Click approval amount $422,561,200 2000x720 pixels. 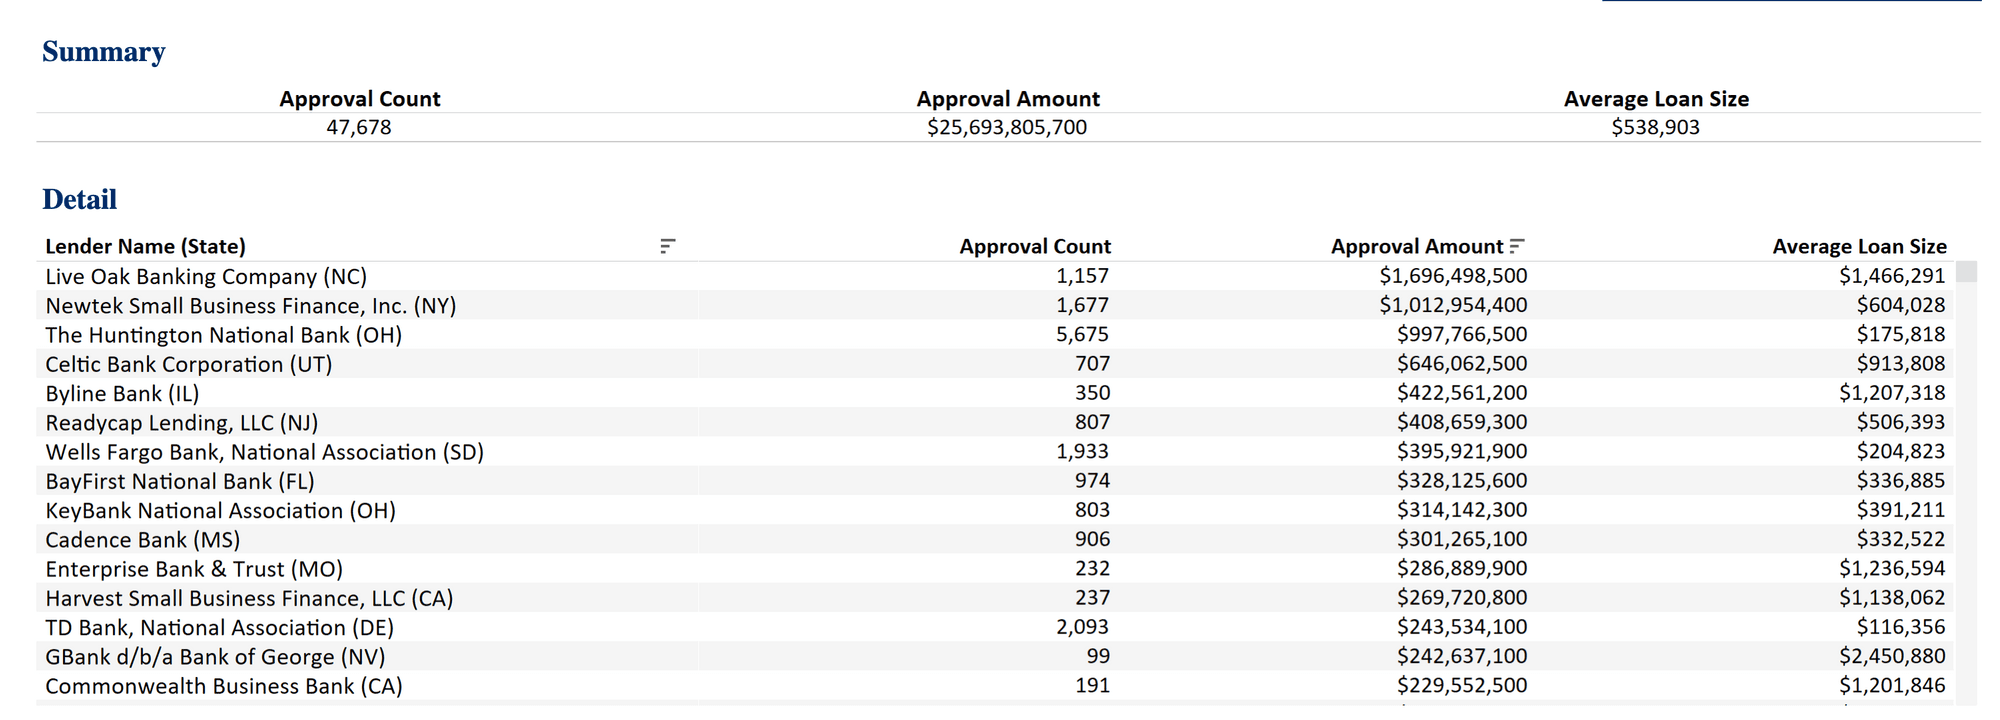tap(1462, 393)
